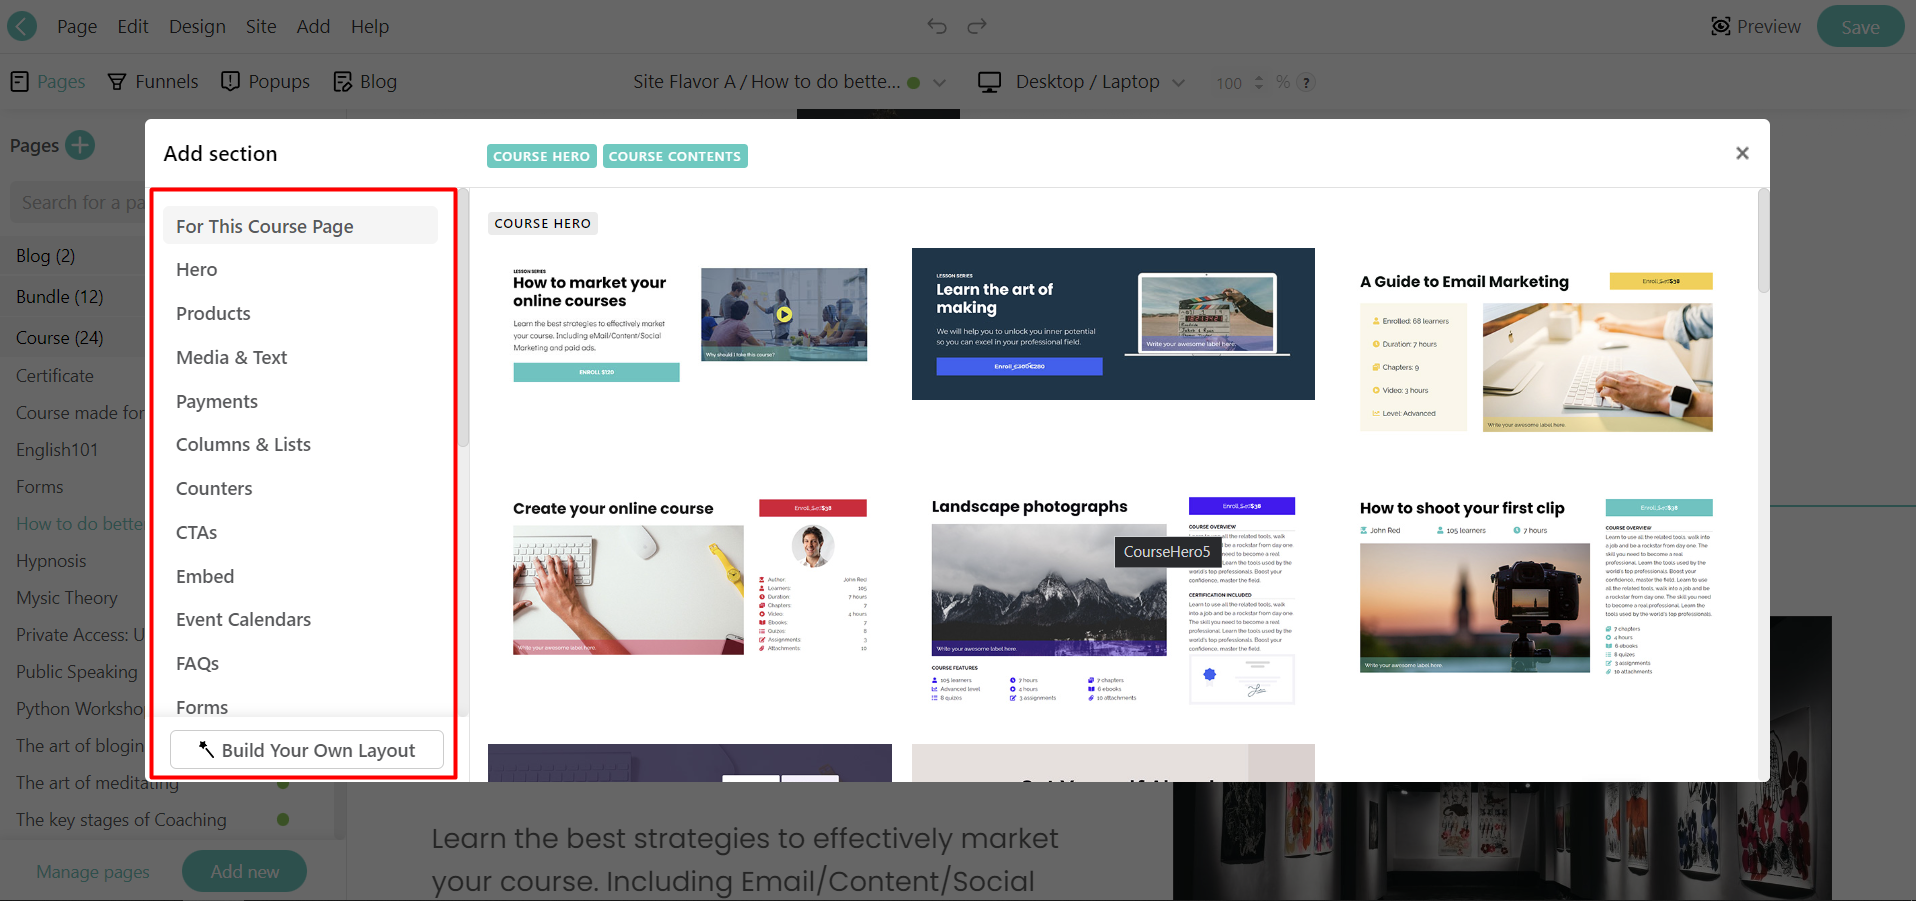
Task: Open the Site menu
Action: 260,26
